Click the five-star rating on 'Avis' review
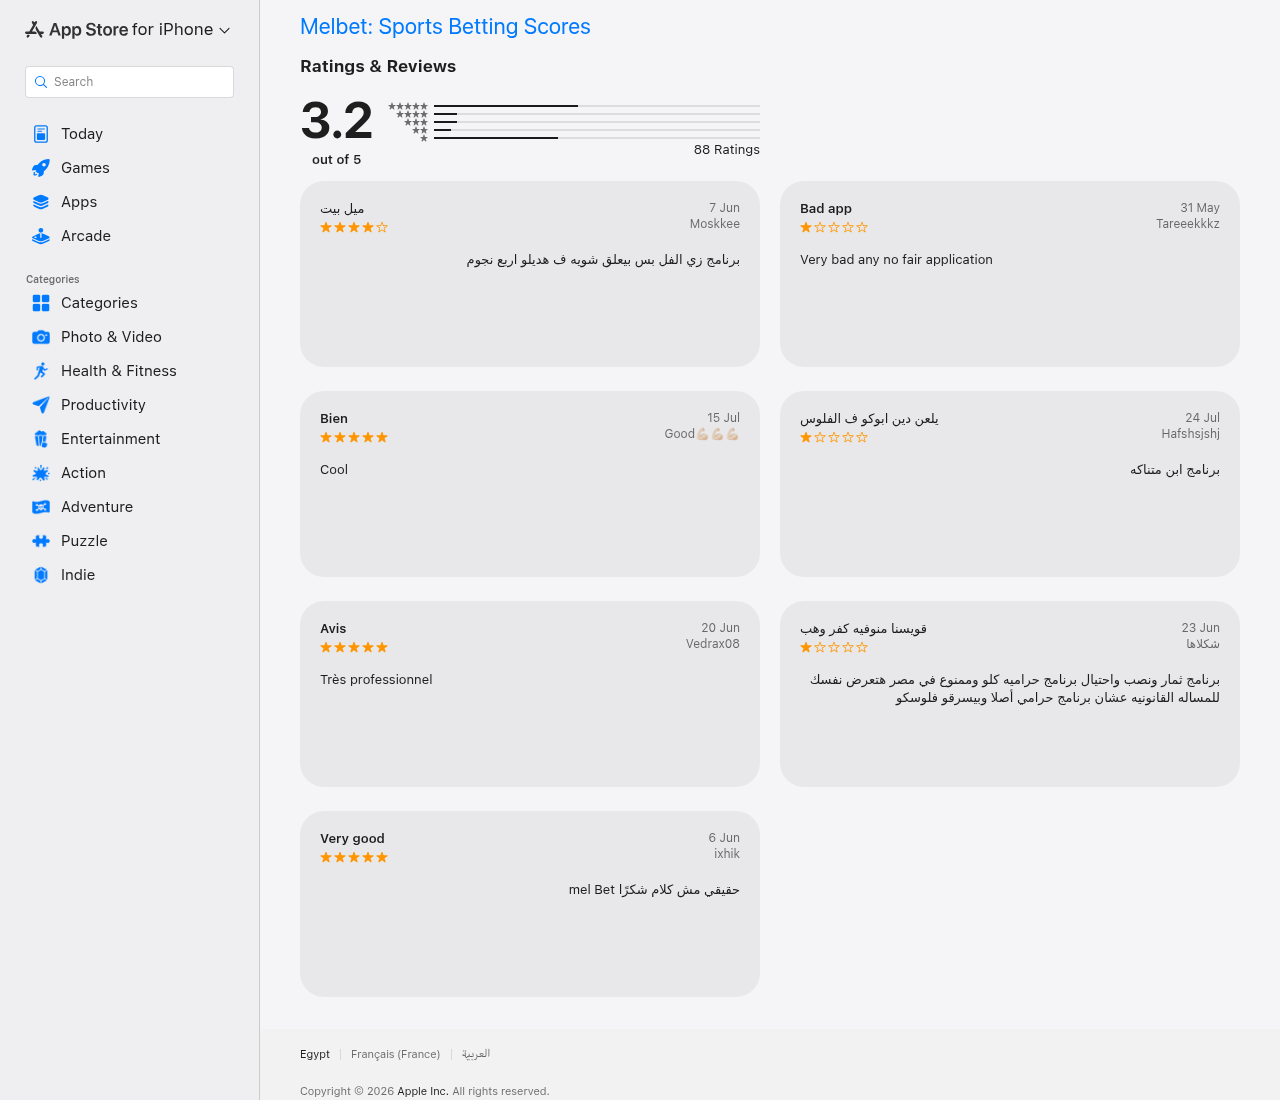This screenshot has width=1280, height=1100. pyautogui.click(x=354, y=648)
